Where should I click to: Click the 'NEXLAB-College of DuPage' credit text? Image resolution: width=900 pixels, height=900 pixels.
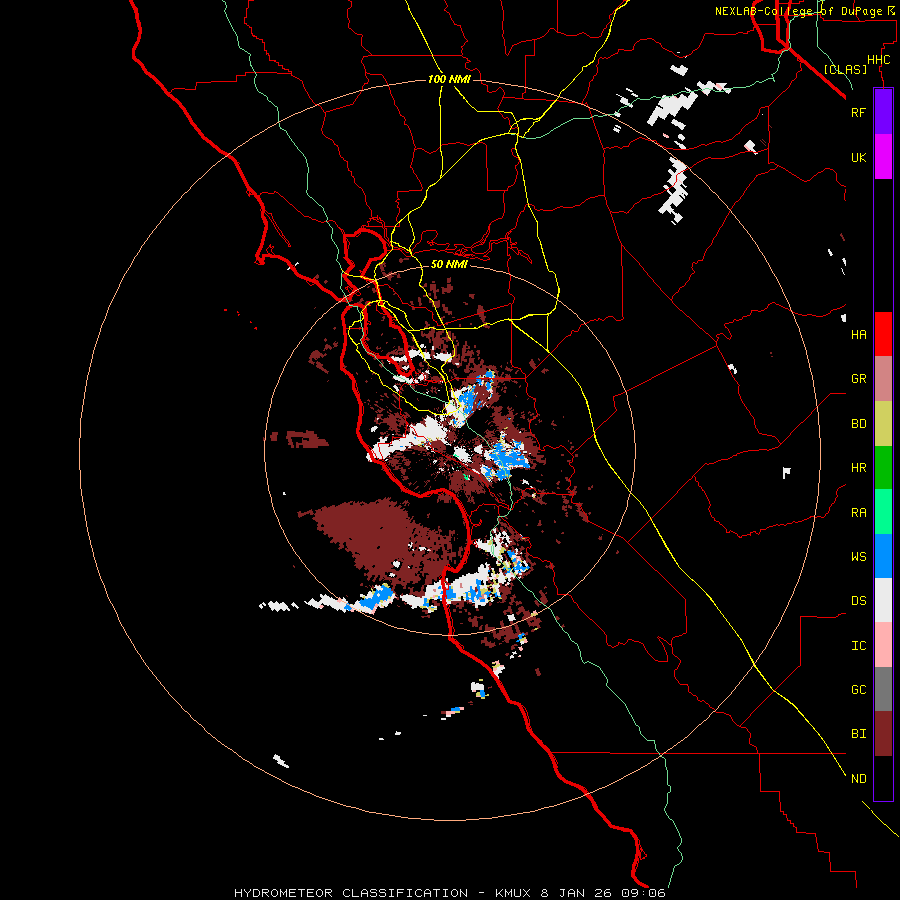coord(798,11)
